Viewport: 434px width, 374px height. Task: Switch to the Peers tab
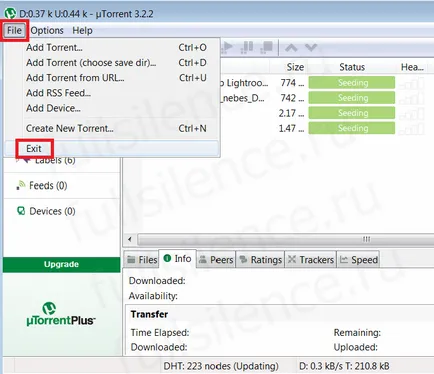coord(216,259)
